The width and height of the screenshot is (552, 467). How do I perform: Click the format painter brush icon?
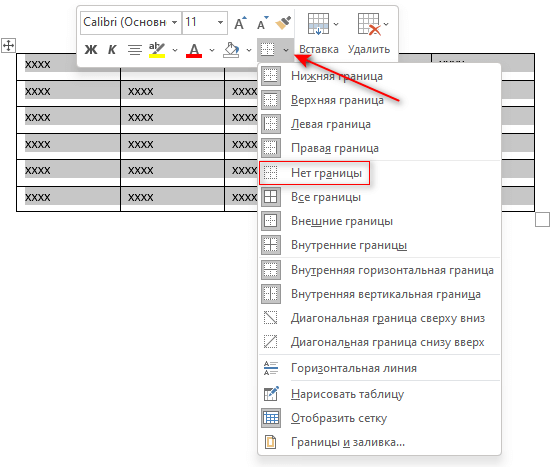283,23
